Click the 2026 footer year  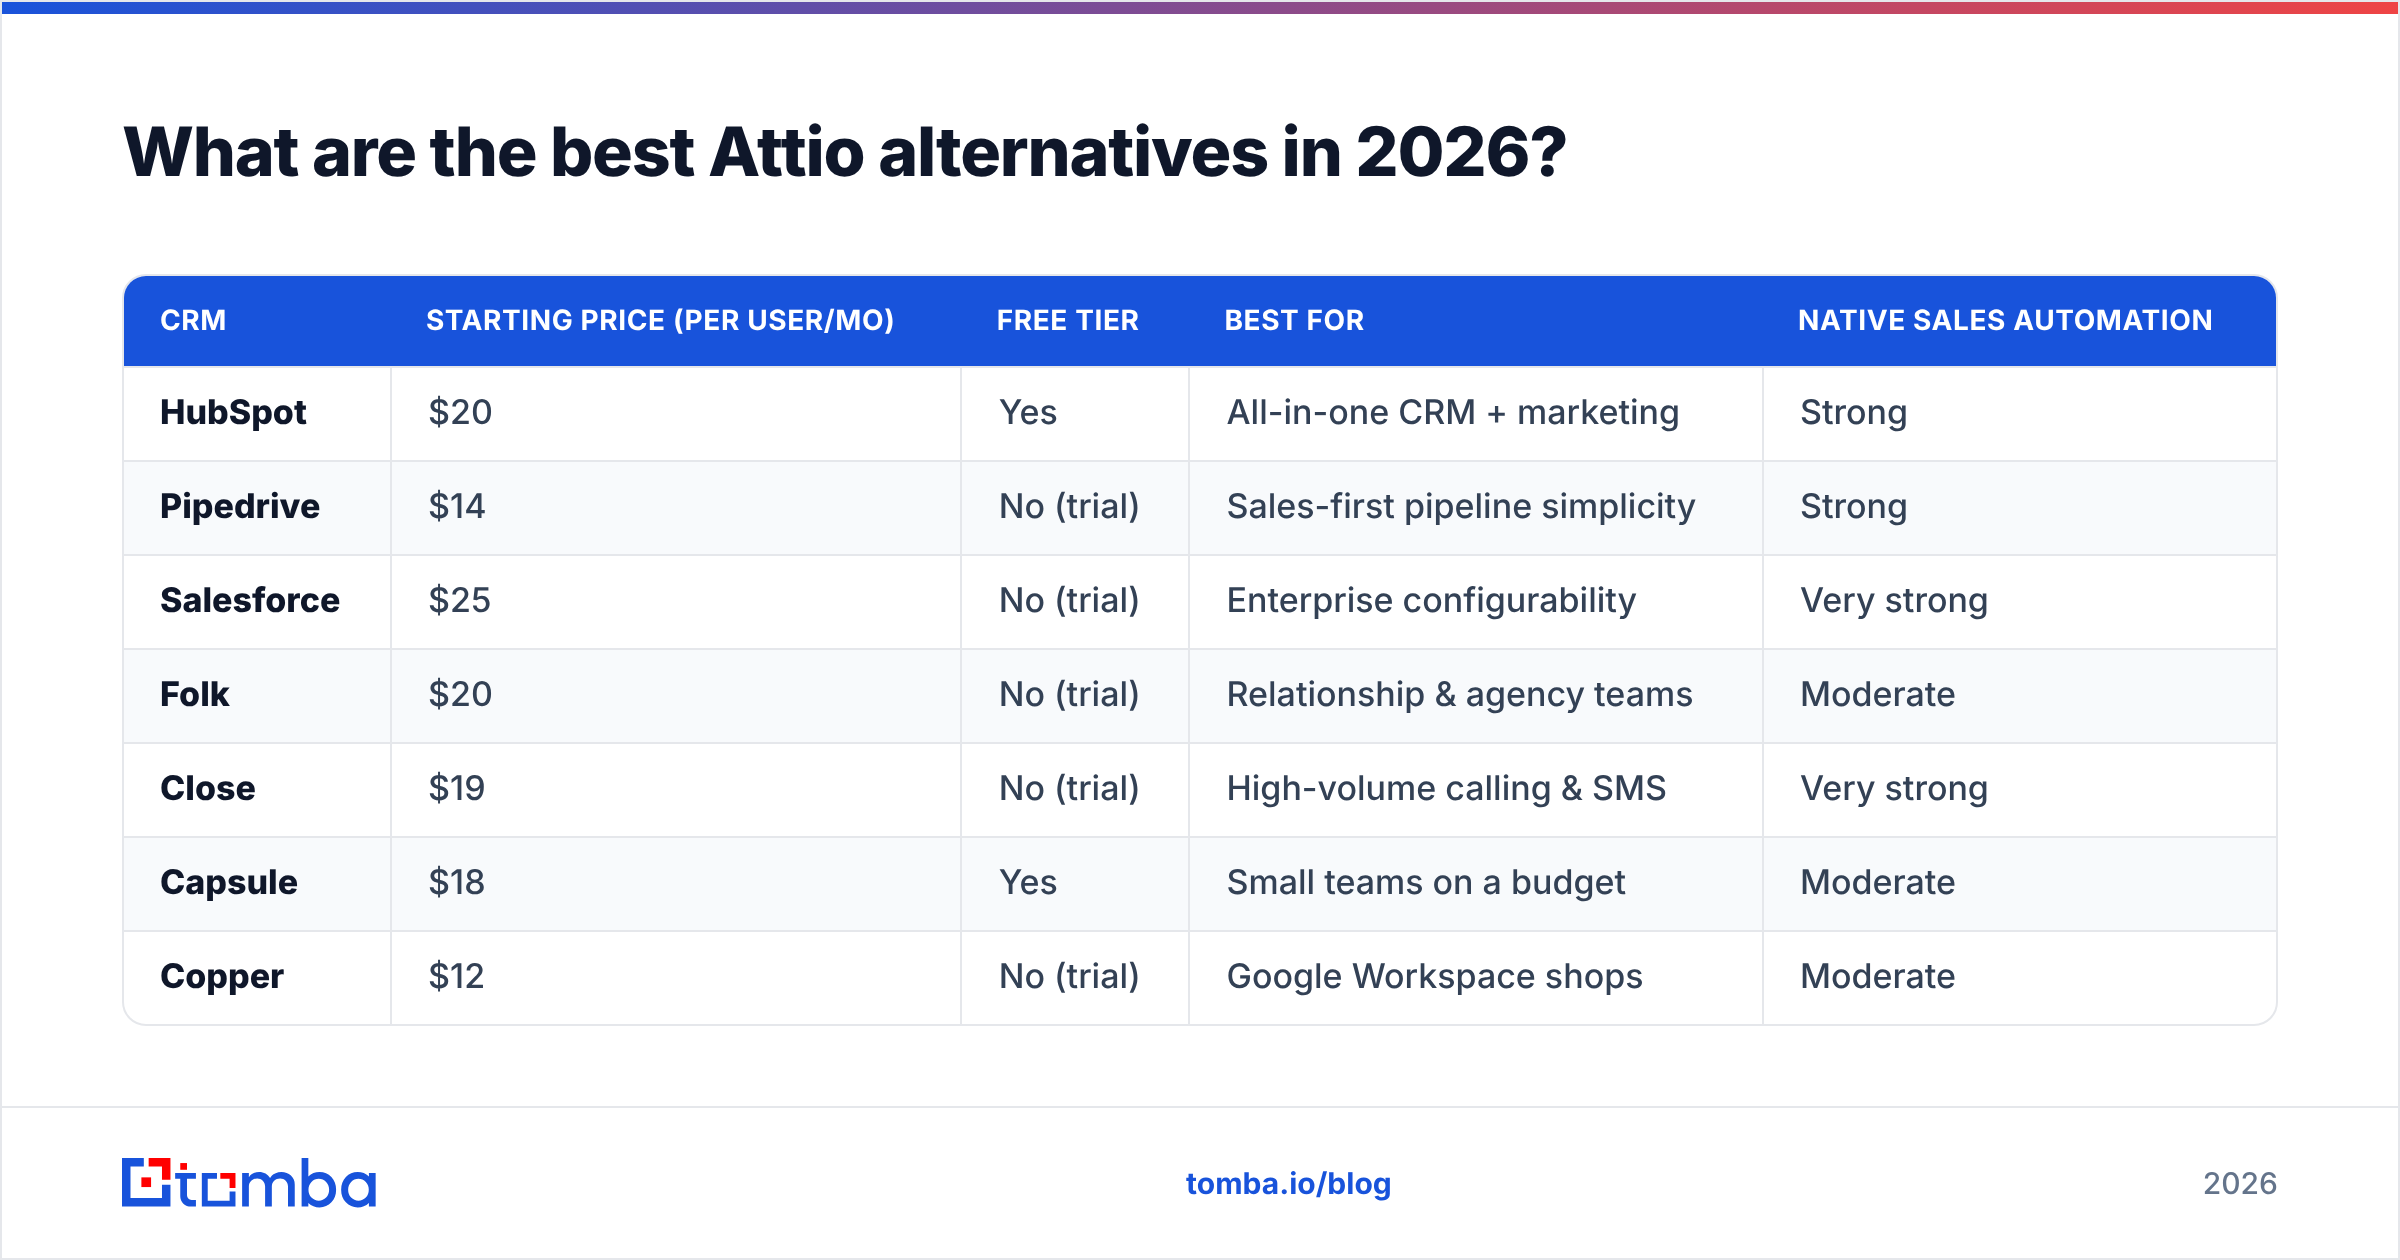pyautogui.click(x=2240, y=1184)
